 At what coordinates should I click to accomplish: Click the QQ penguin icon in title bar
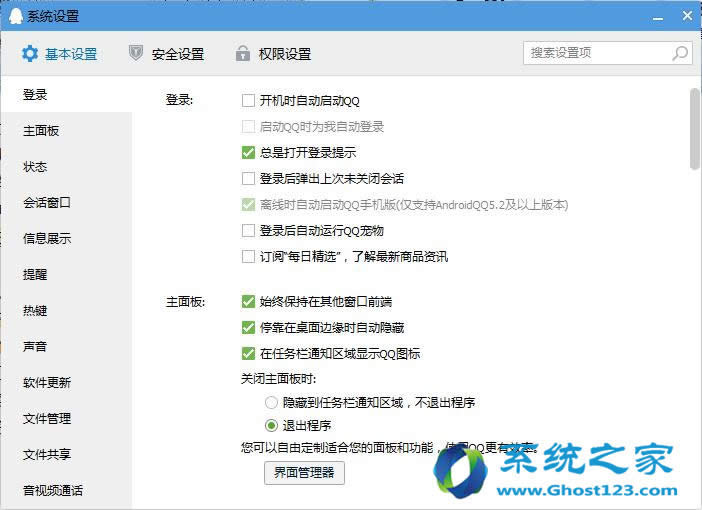point(12,16)
